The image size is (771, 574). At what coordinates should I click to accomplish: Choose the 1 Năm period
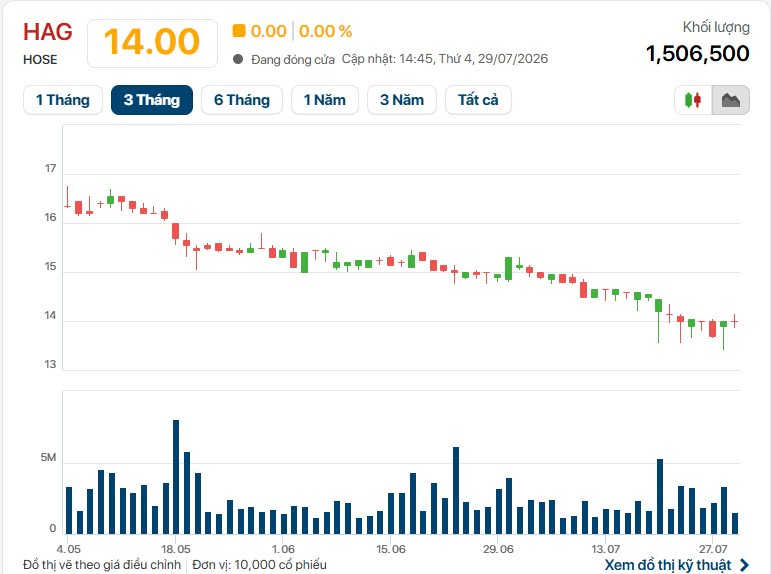tap(325, 100)
